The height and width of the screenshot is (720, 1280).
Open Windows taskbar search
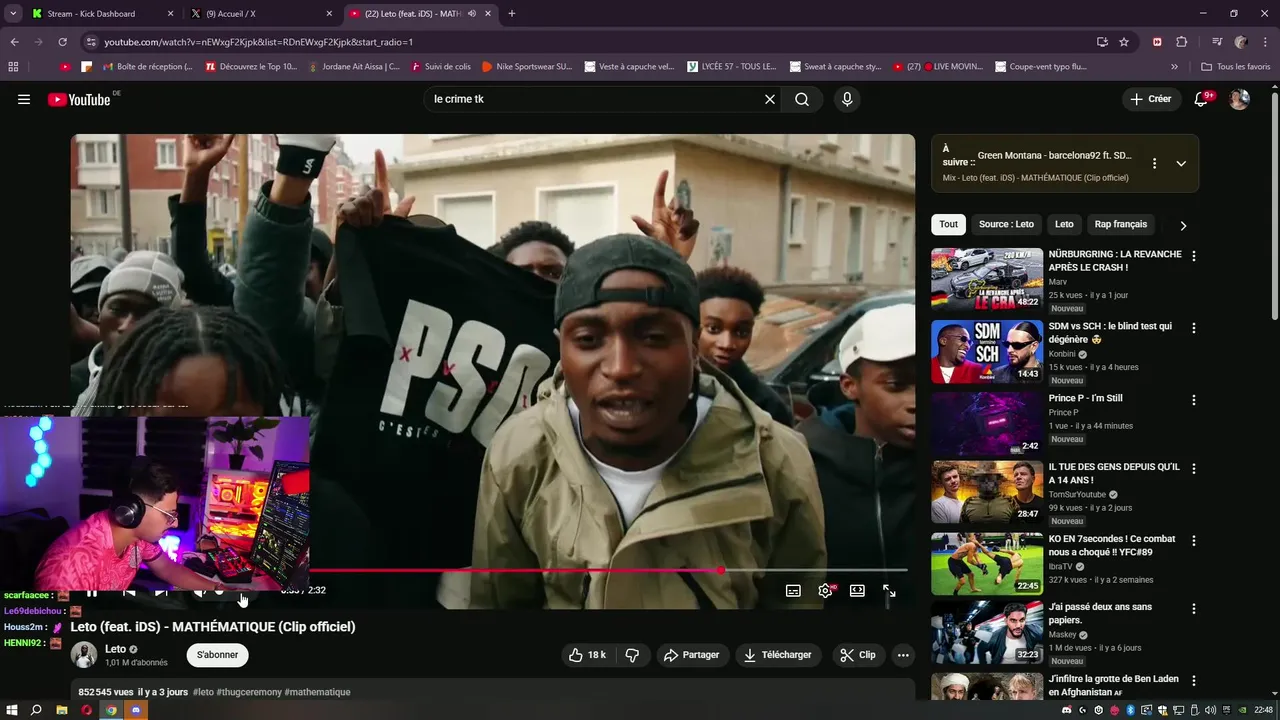[36, 710]
